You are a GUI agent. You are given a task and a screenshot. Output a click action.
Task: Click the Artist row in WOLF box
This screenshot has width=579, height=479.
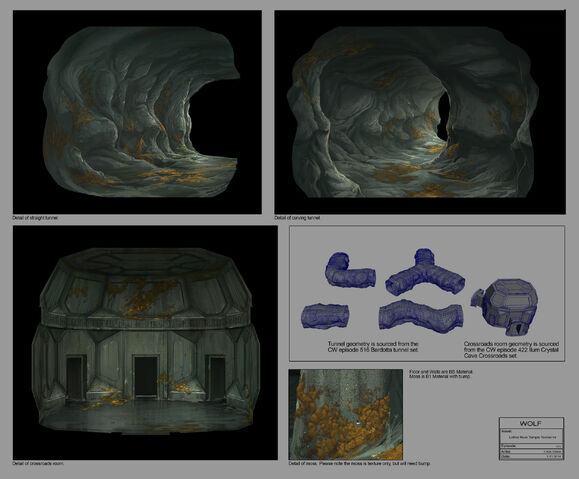tap(531, 451)
